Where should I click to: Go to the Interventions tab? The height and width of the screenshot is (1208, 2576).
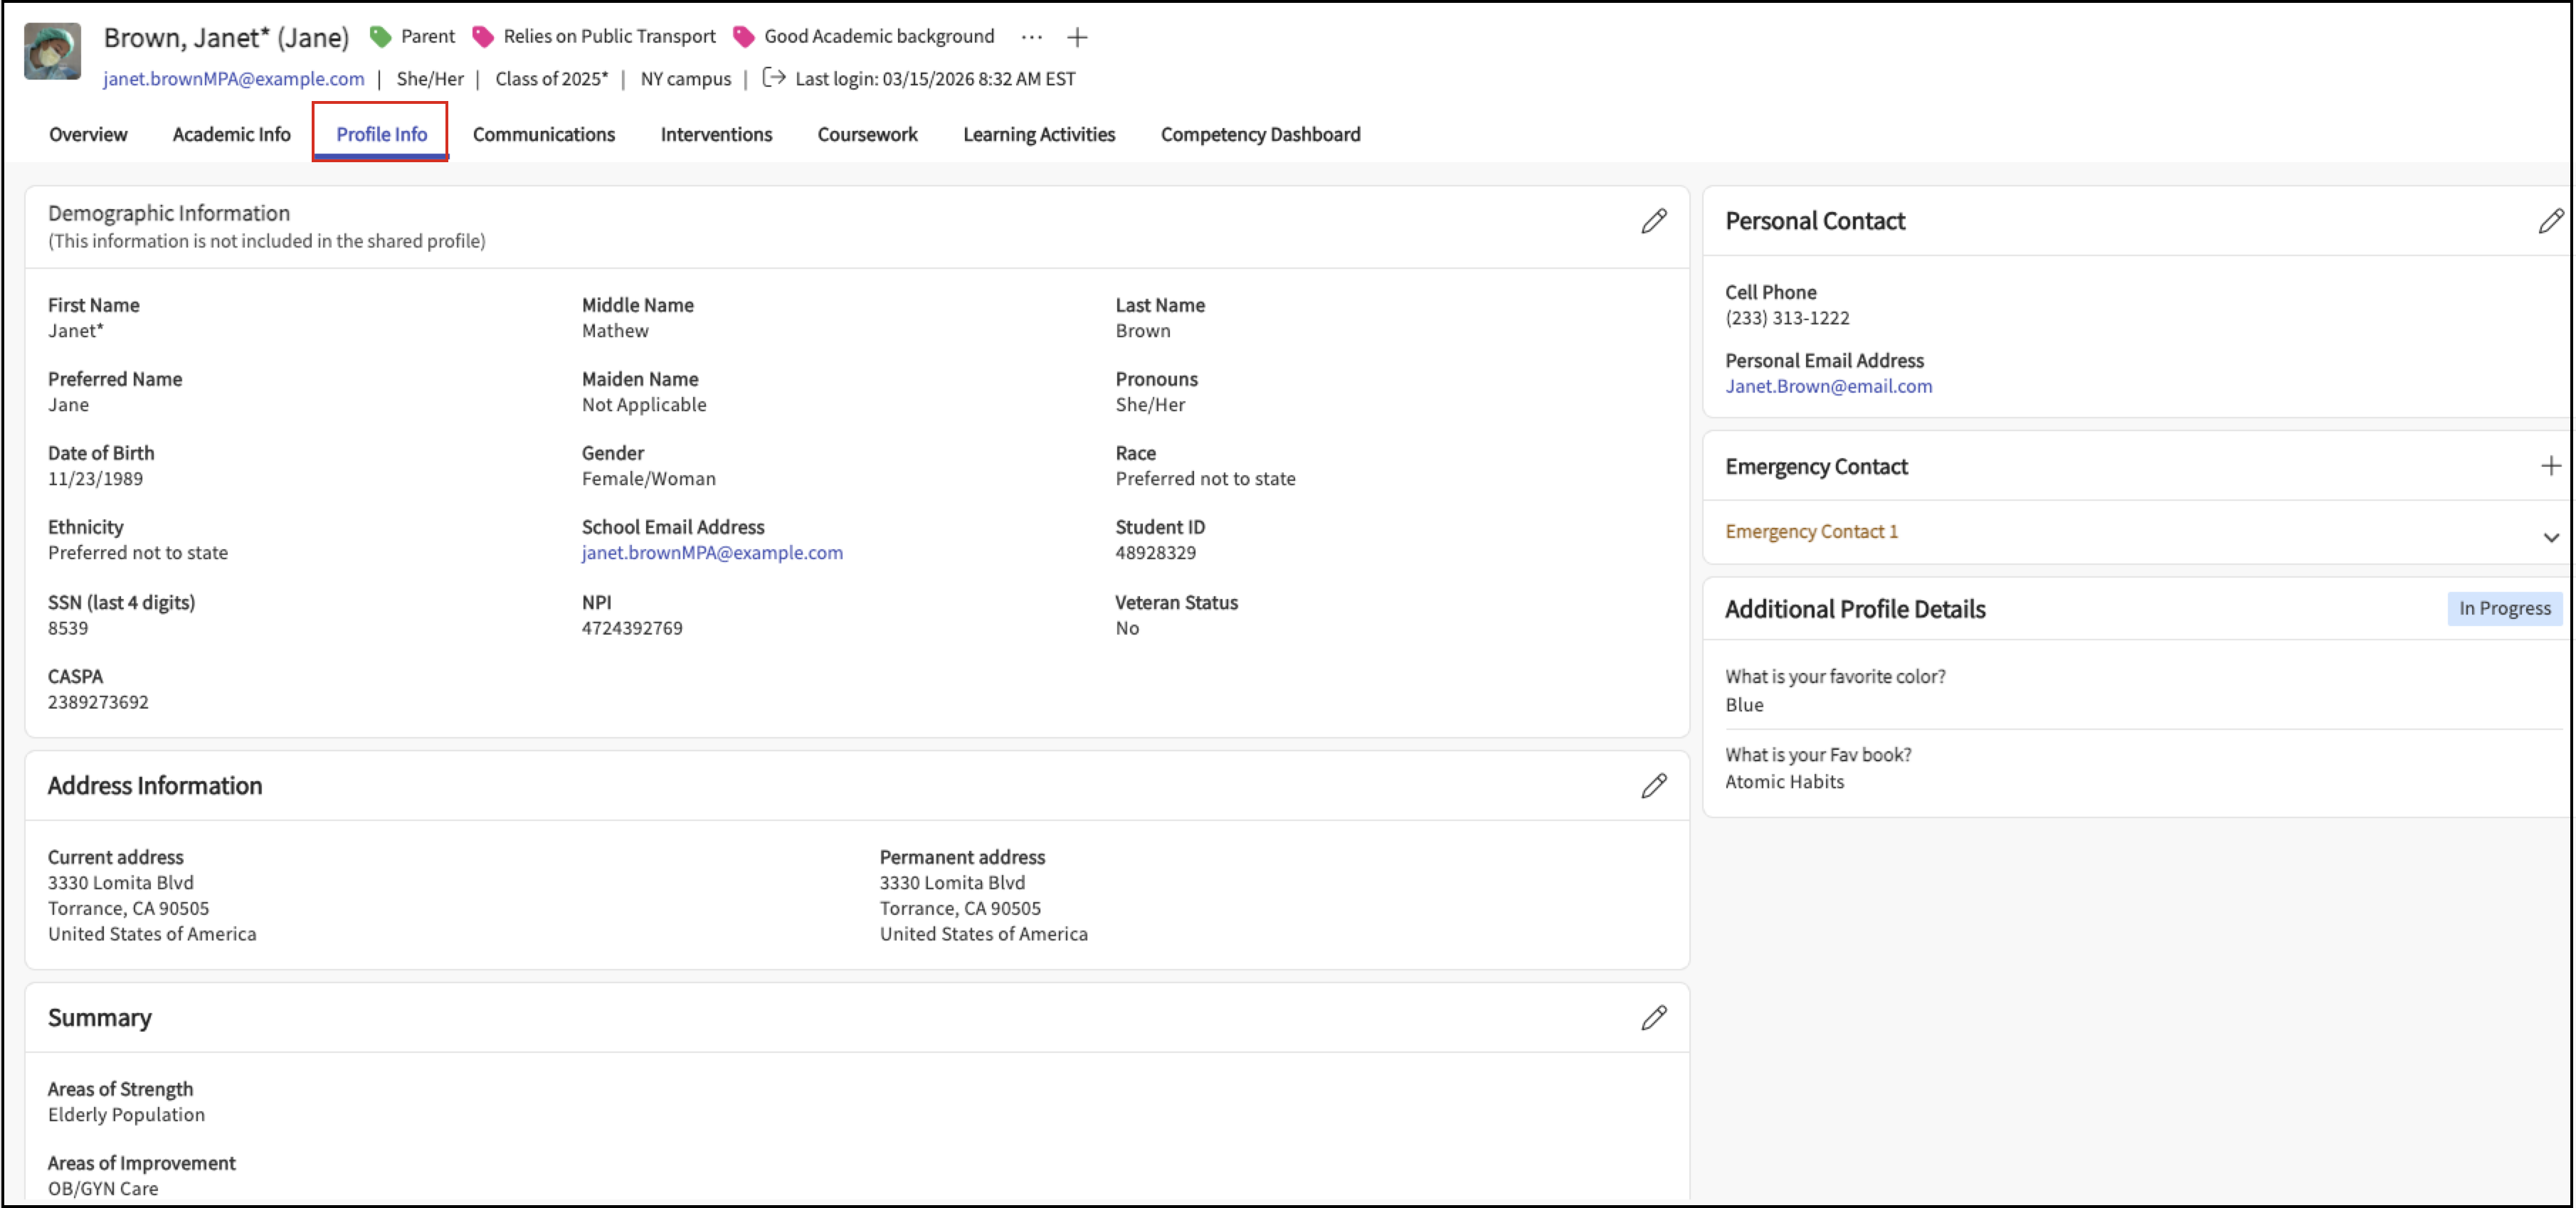[715, 134]
